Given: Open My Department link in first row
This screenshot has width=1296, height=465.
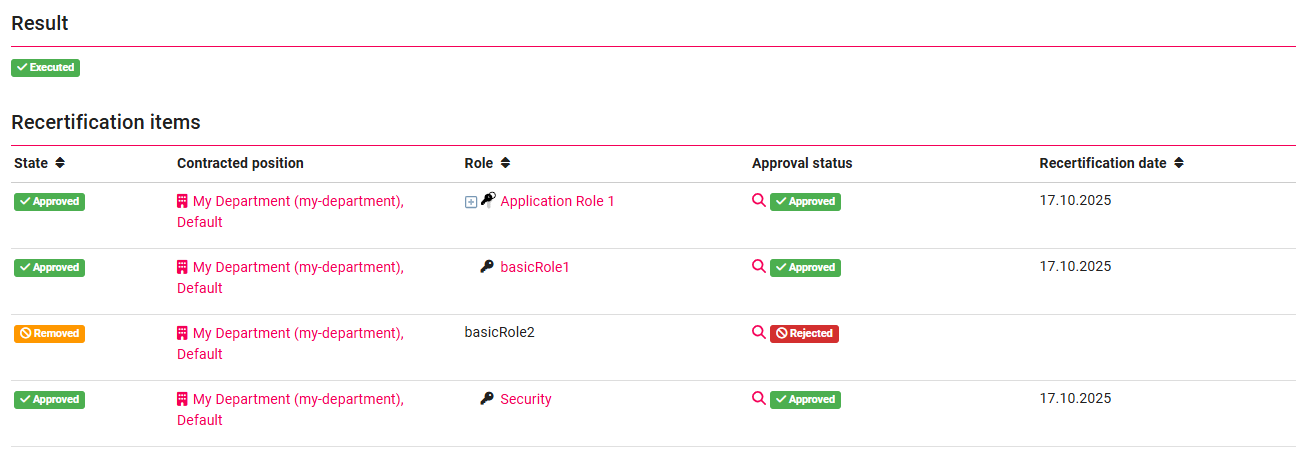Looking at the screenshot, I should point(298,201).
